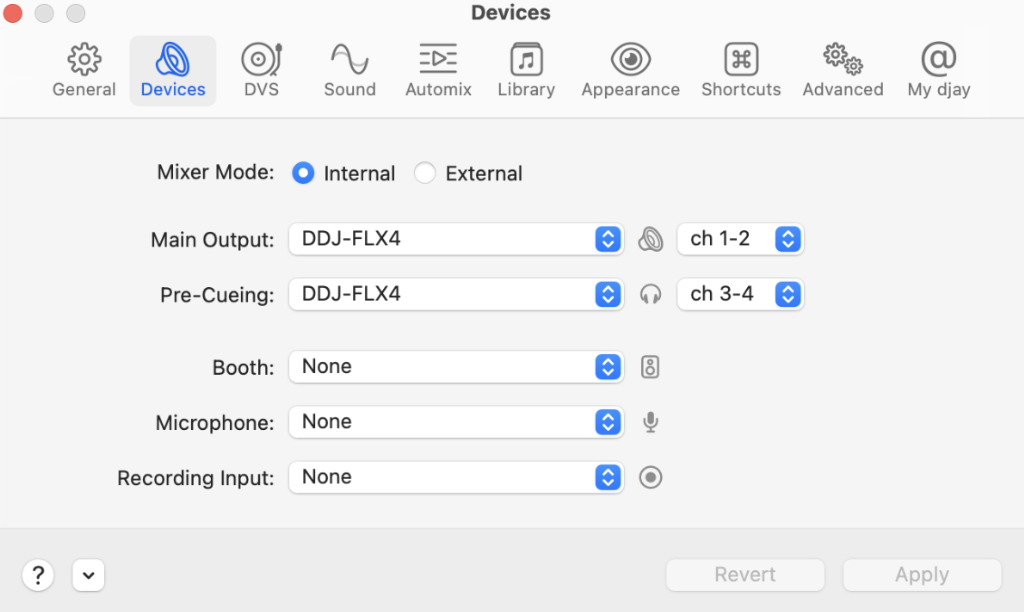Open the General preferences tab

(x=84, y=70)
